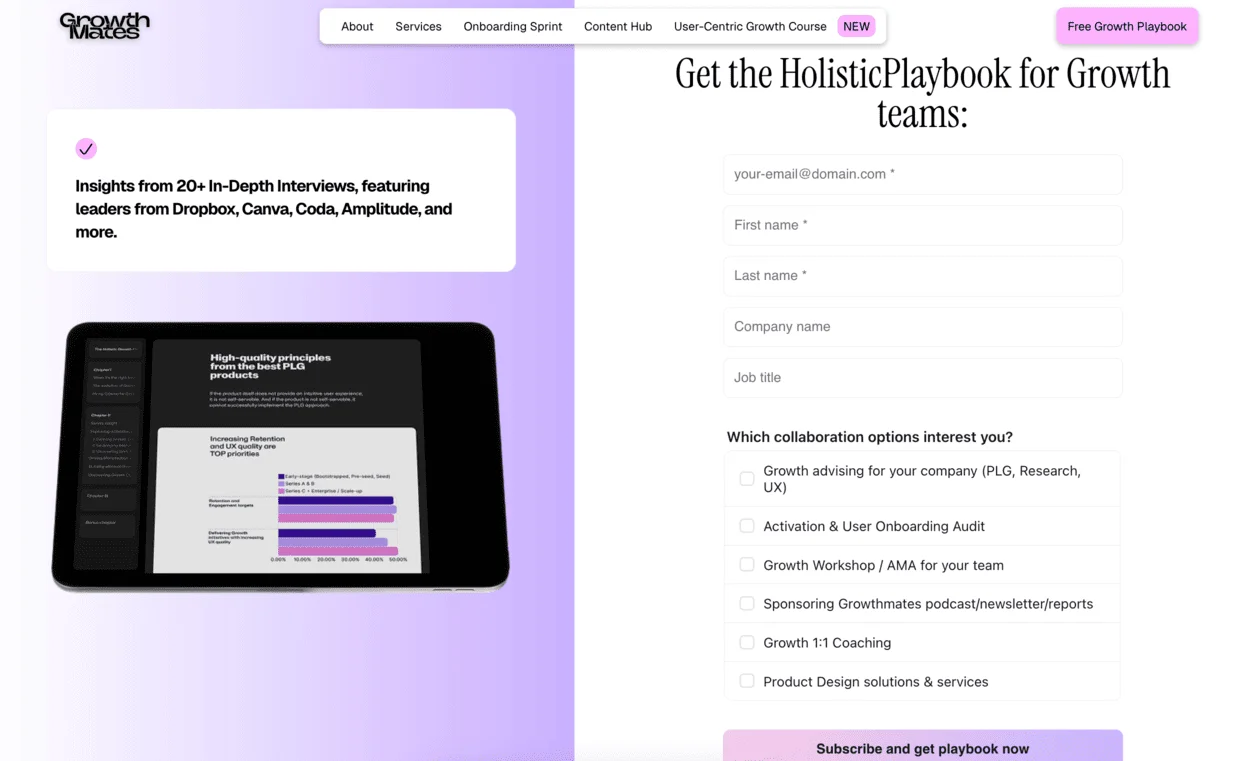Screen dimensions: 1234x761
Task: Click the Subscribe and get playbook now button
Action: point(922,747)
